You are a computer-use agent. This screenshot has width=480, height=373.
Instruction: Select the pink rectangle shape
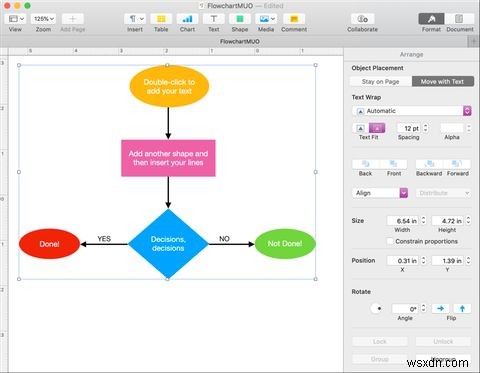pyautogui.click(x=168, y=158)
